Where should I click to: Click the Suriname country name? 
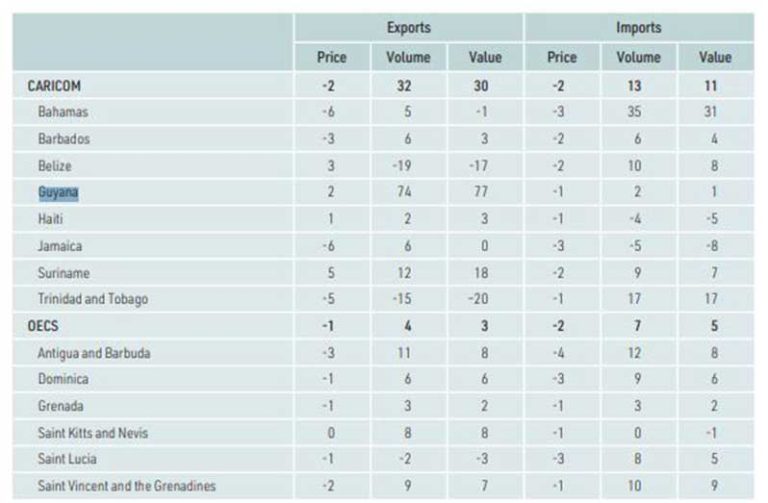(x=64, y=273)
